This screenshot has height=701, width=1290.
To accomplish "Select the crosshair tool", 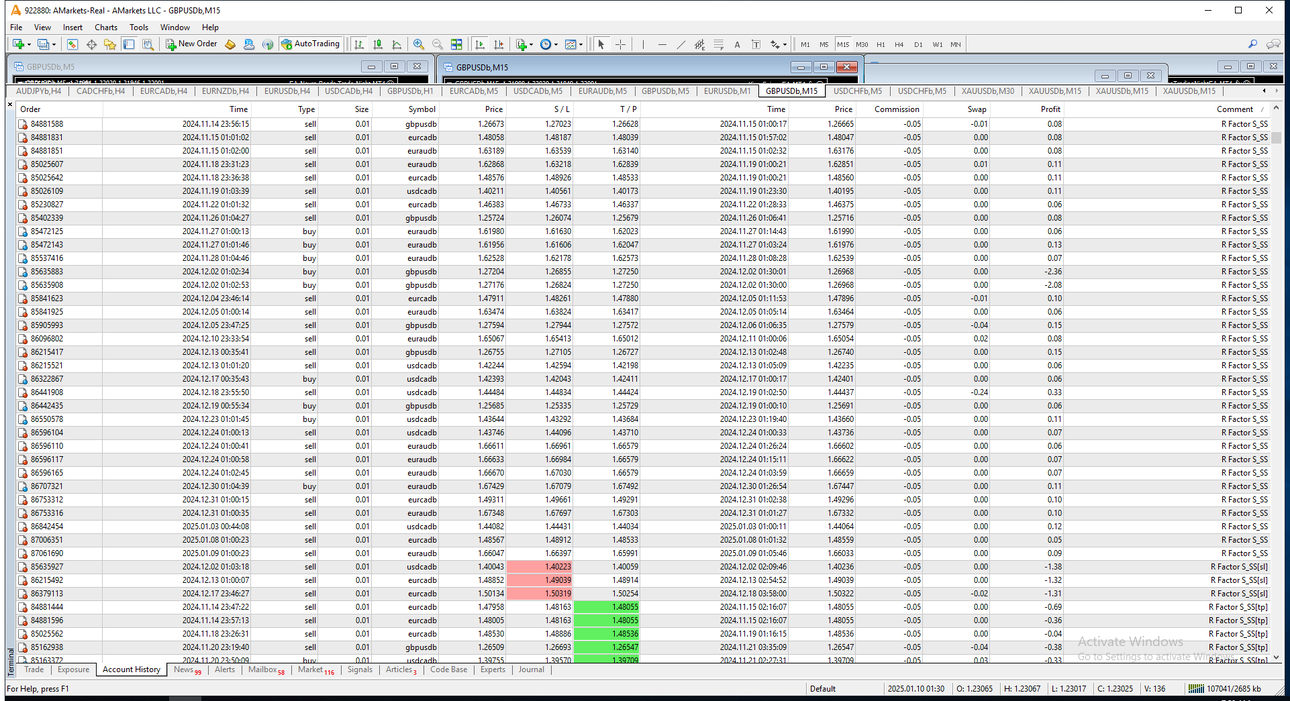I will [x=620, y=44].
